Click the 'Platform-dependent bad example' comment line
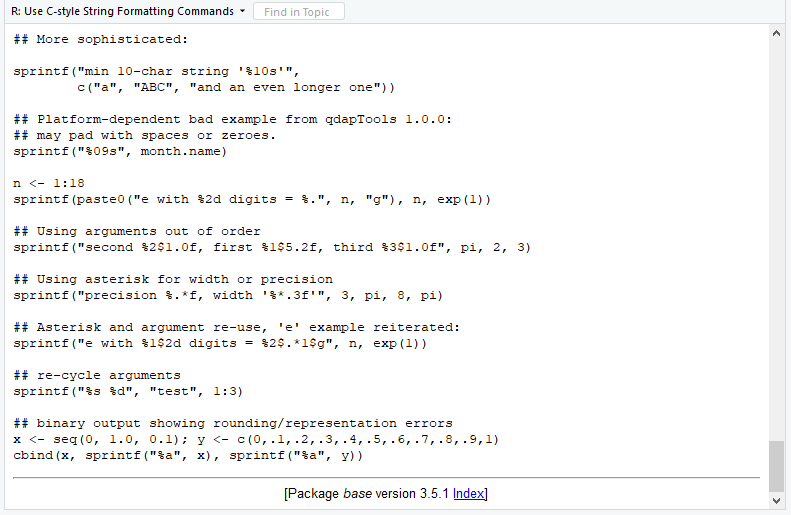 click(233, 120)
